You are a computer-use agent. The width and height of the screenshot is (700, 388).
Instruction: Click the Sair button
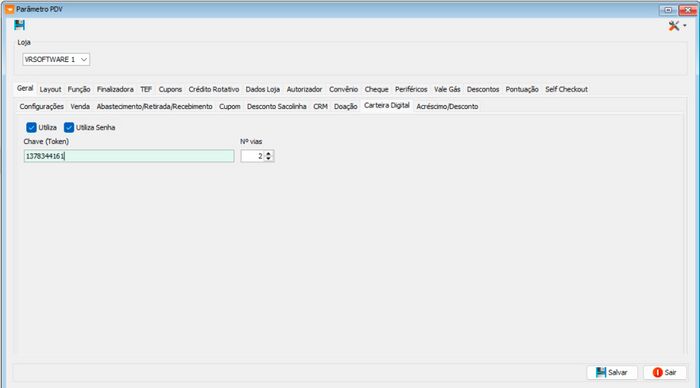point(665,372)
